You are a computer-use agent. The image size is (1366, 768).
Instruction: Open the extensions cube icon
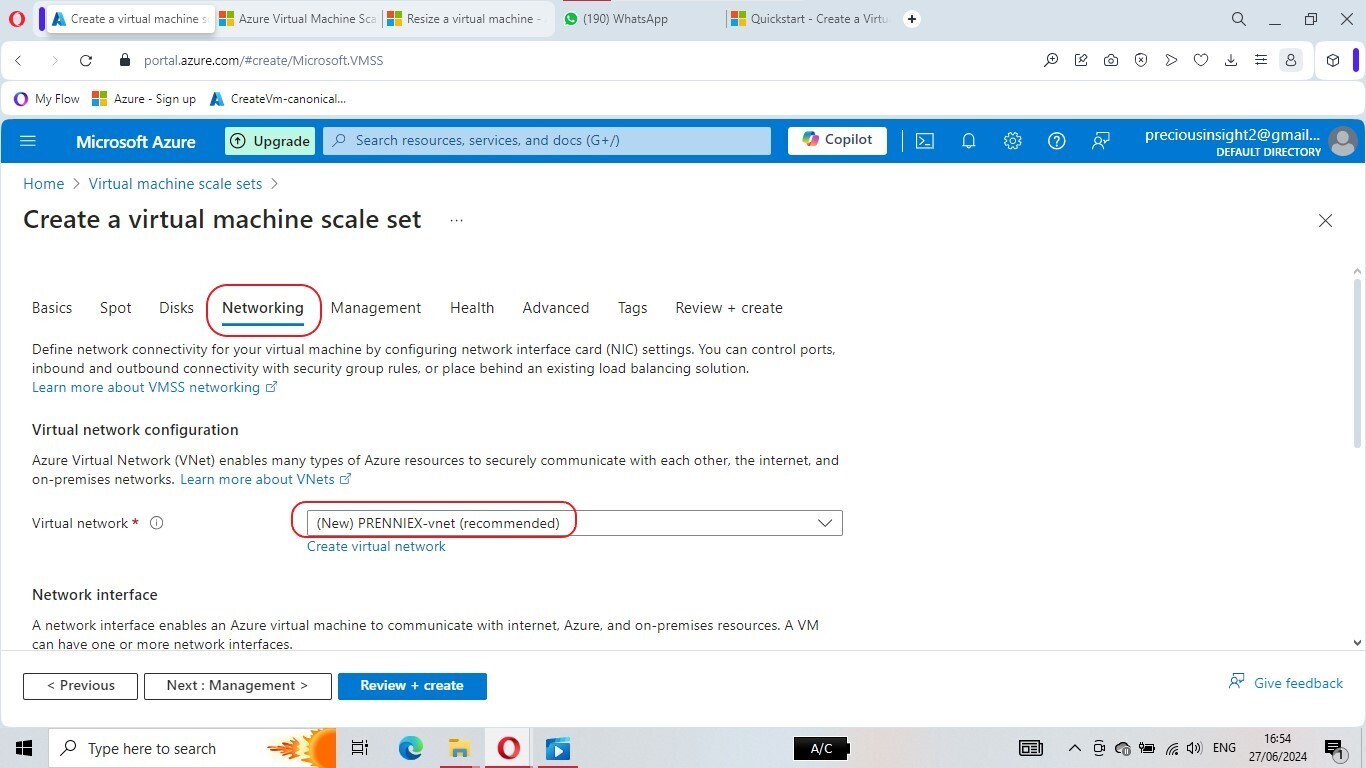1333,60
